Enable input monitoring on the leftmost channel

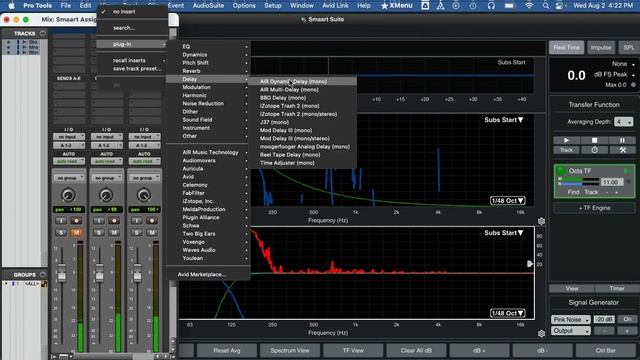61,221
